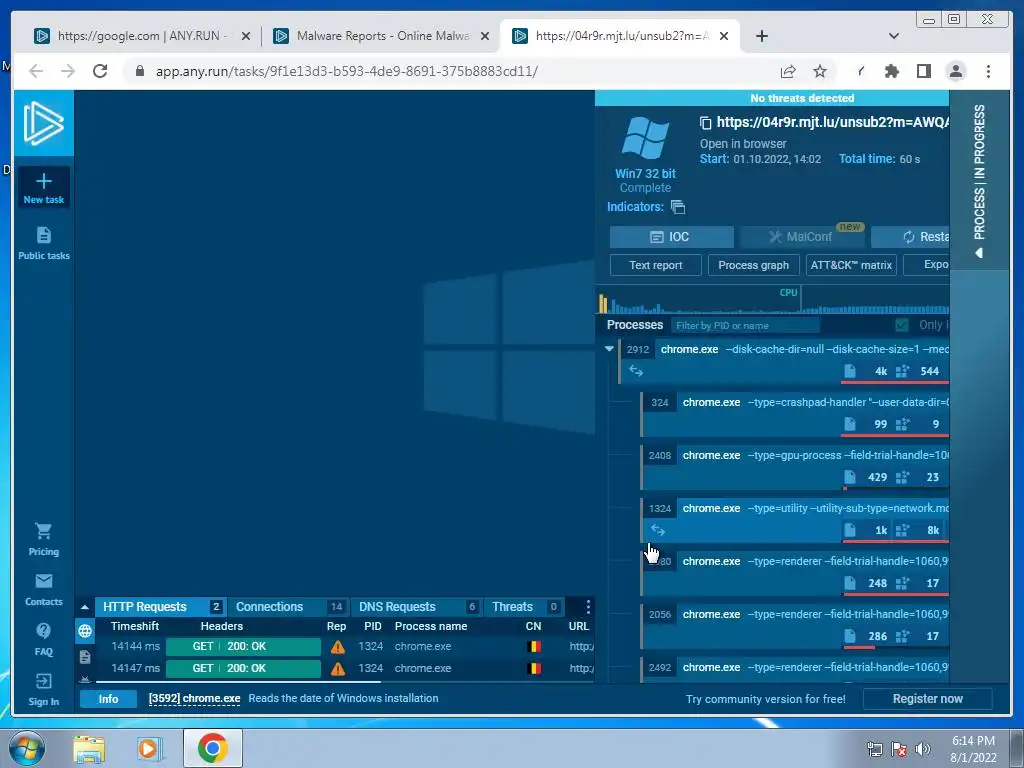Click registry icon for process 2408

click(902, 477)
